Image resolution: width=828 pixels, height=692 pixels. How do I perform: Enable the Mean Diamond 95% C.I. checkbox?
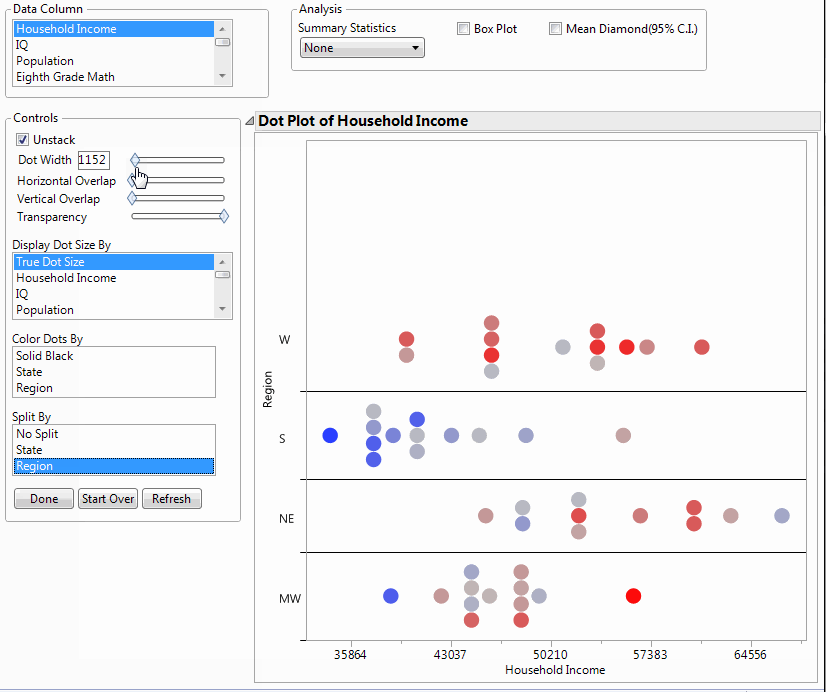pyautogui.click(x=555, y=28)
